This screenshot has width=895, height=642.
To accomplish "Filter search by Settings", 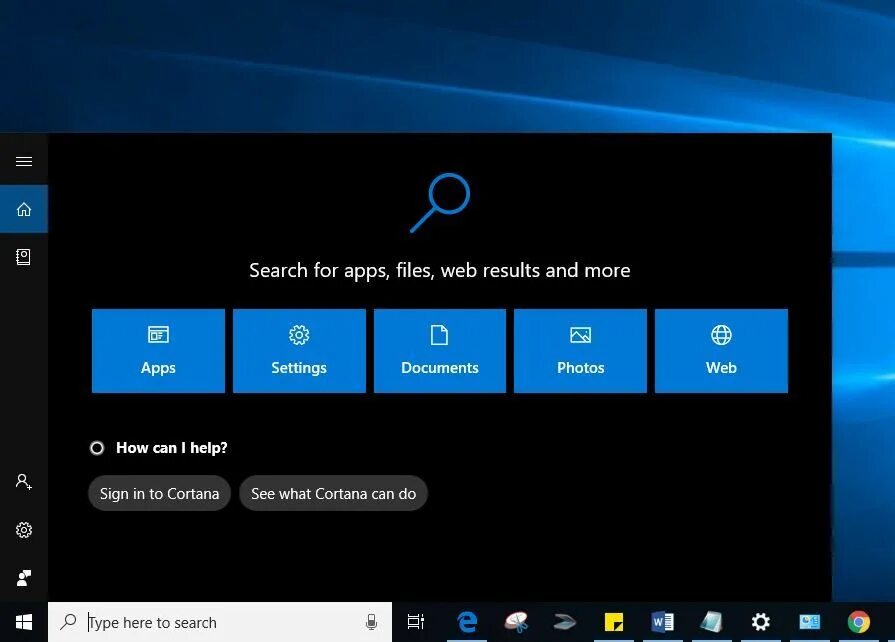I will pyautogui.click(x=299, y=351).
